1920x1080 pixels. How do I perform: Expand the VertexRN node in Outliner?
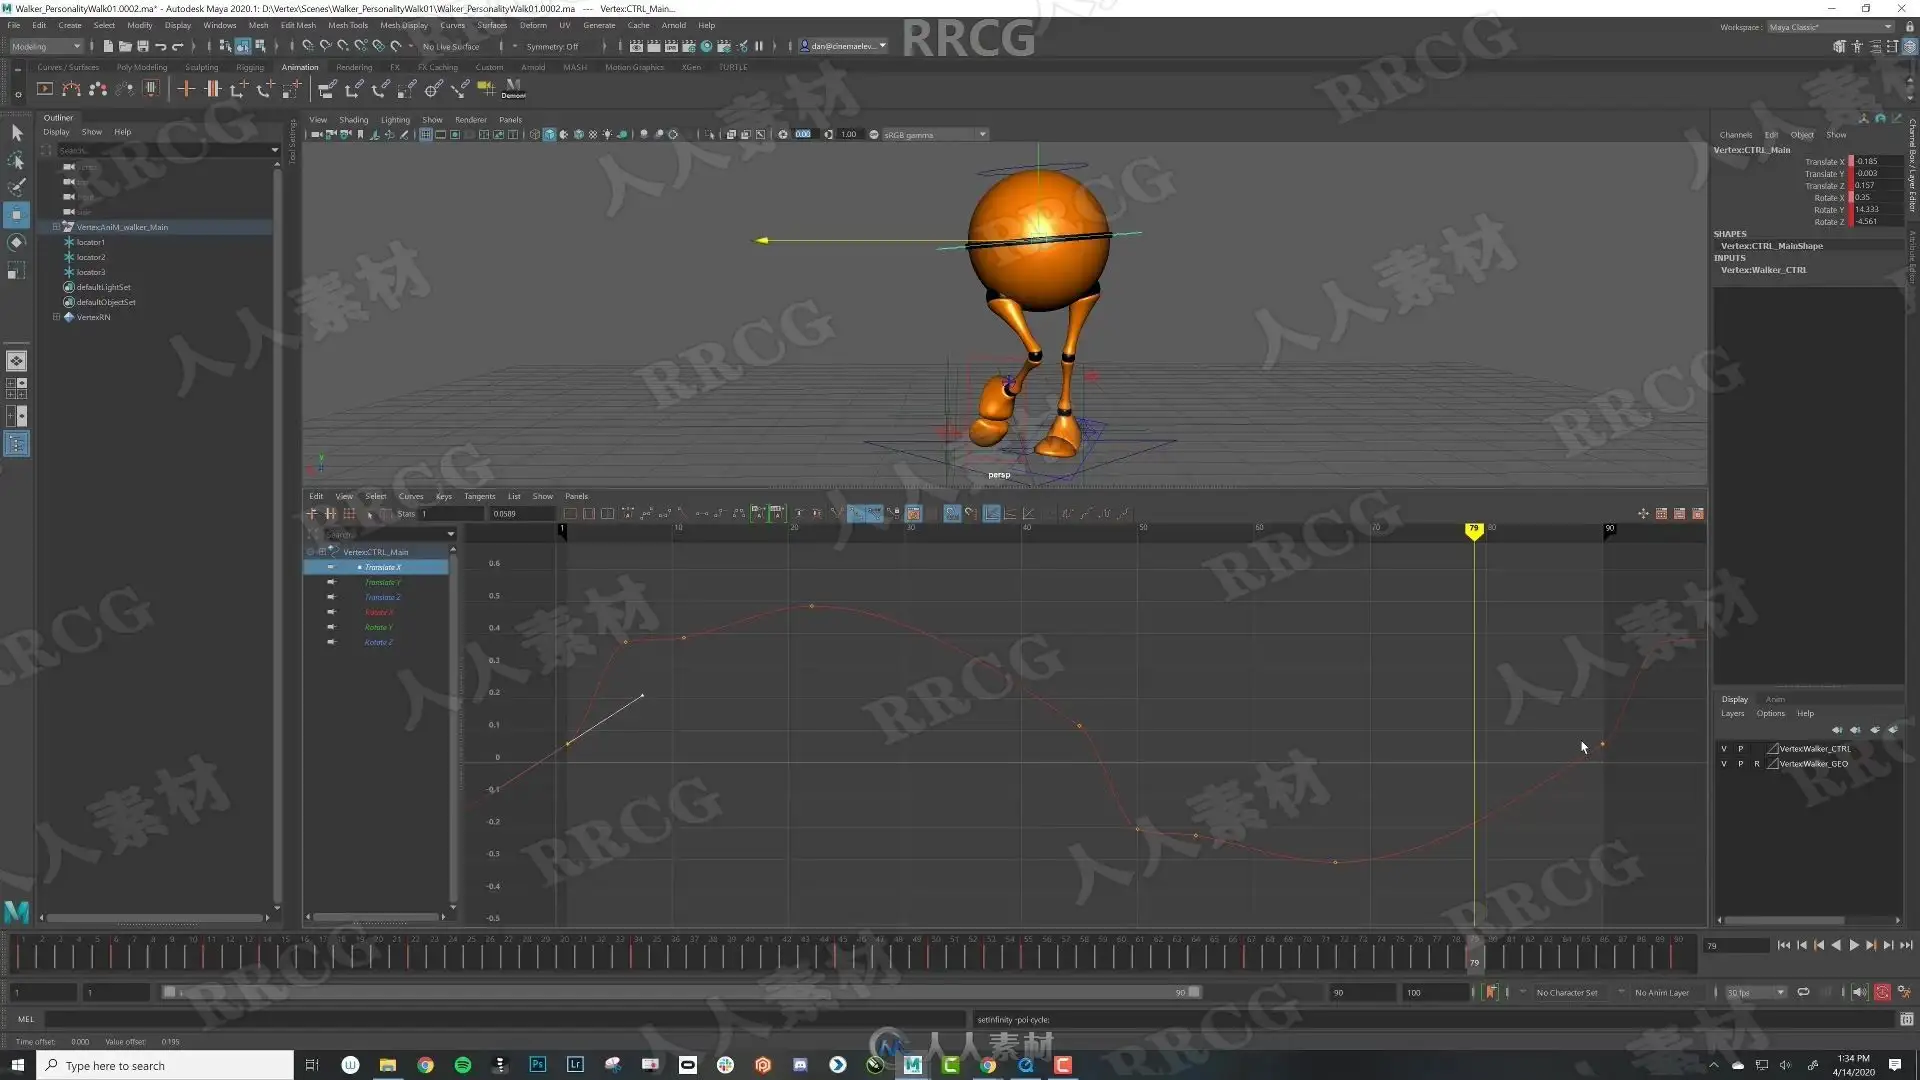56,317
